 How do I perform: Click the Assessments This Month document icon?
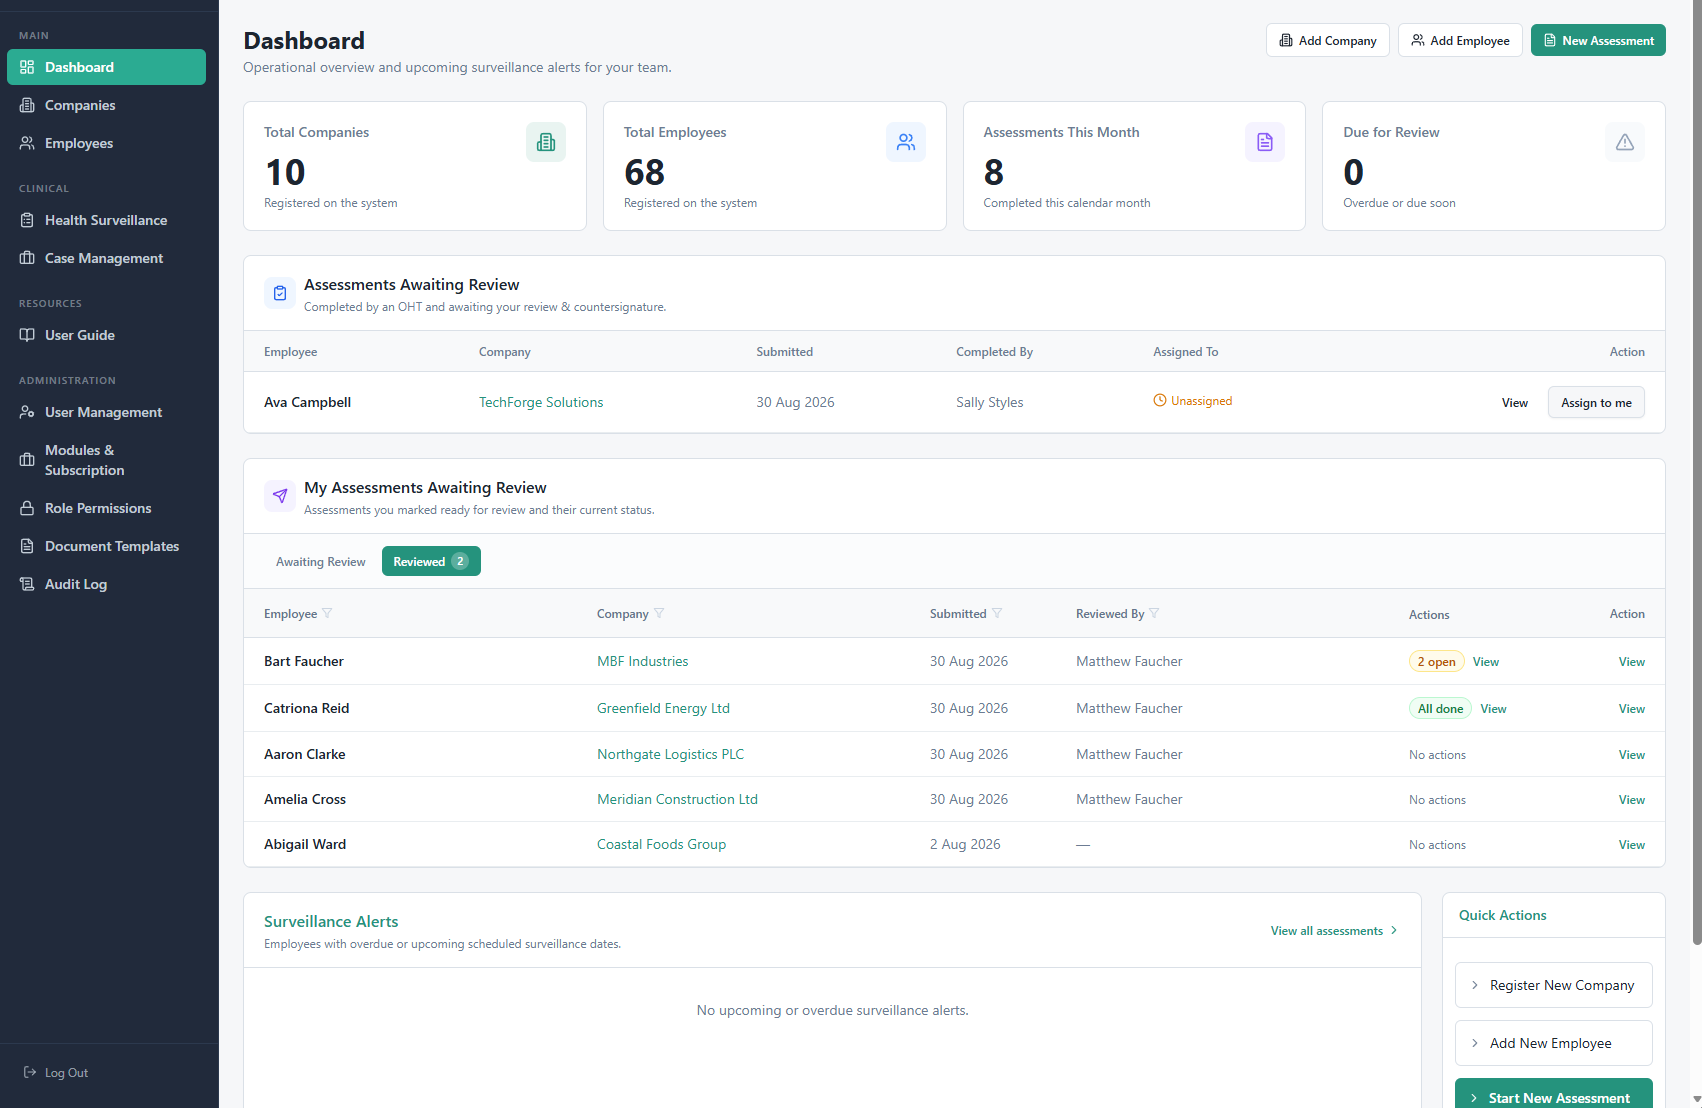click(x=1265, y=142)
